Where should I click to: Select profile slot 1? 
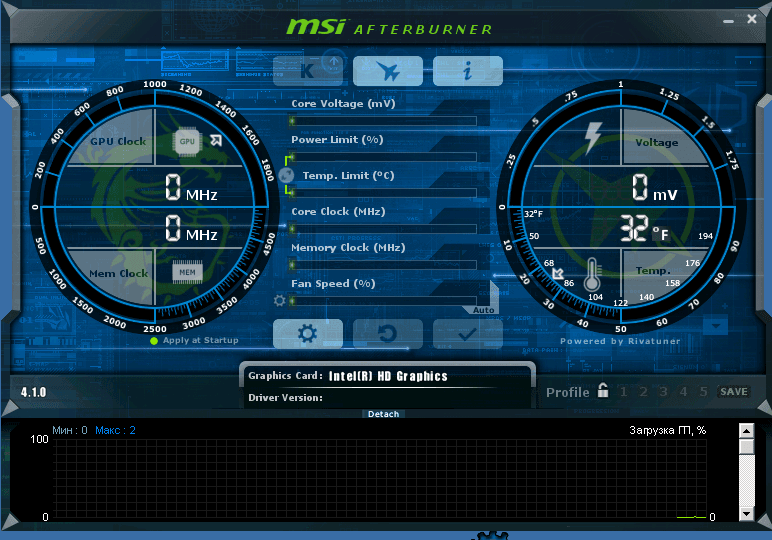[x=624, y=392]
